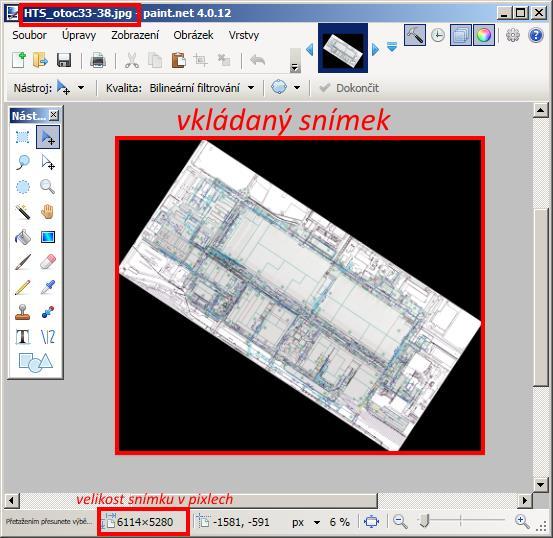Screen dimensions: 553x538
Task: Click the Save disk icon
Action: (x=64, y=60)
